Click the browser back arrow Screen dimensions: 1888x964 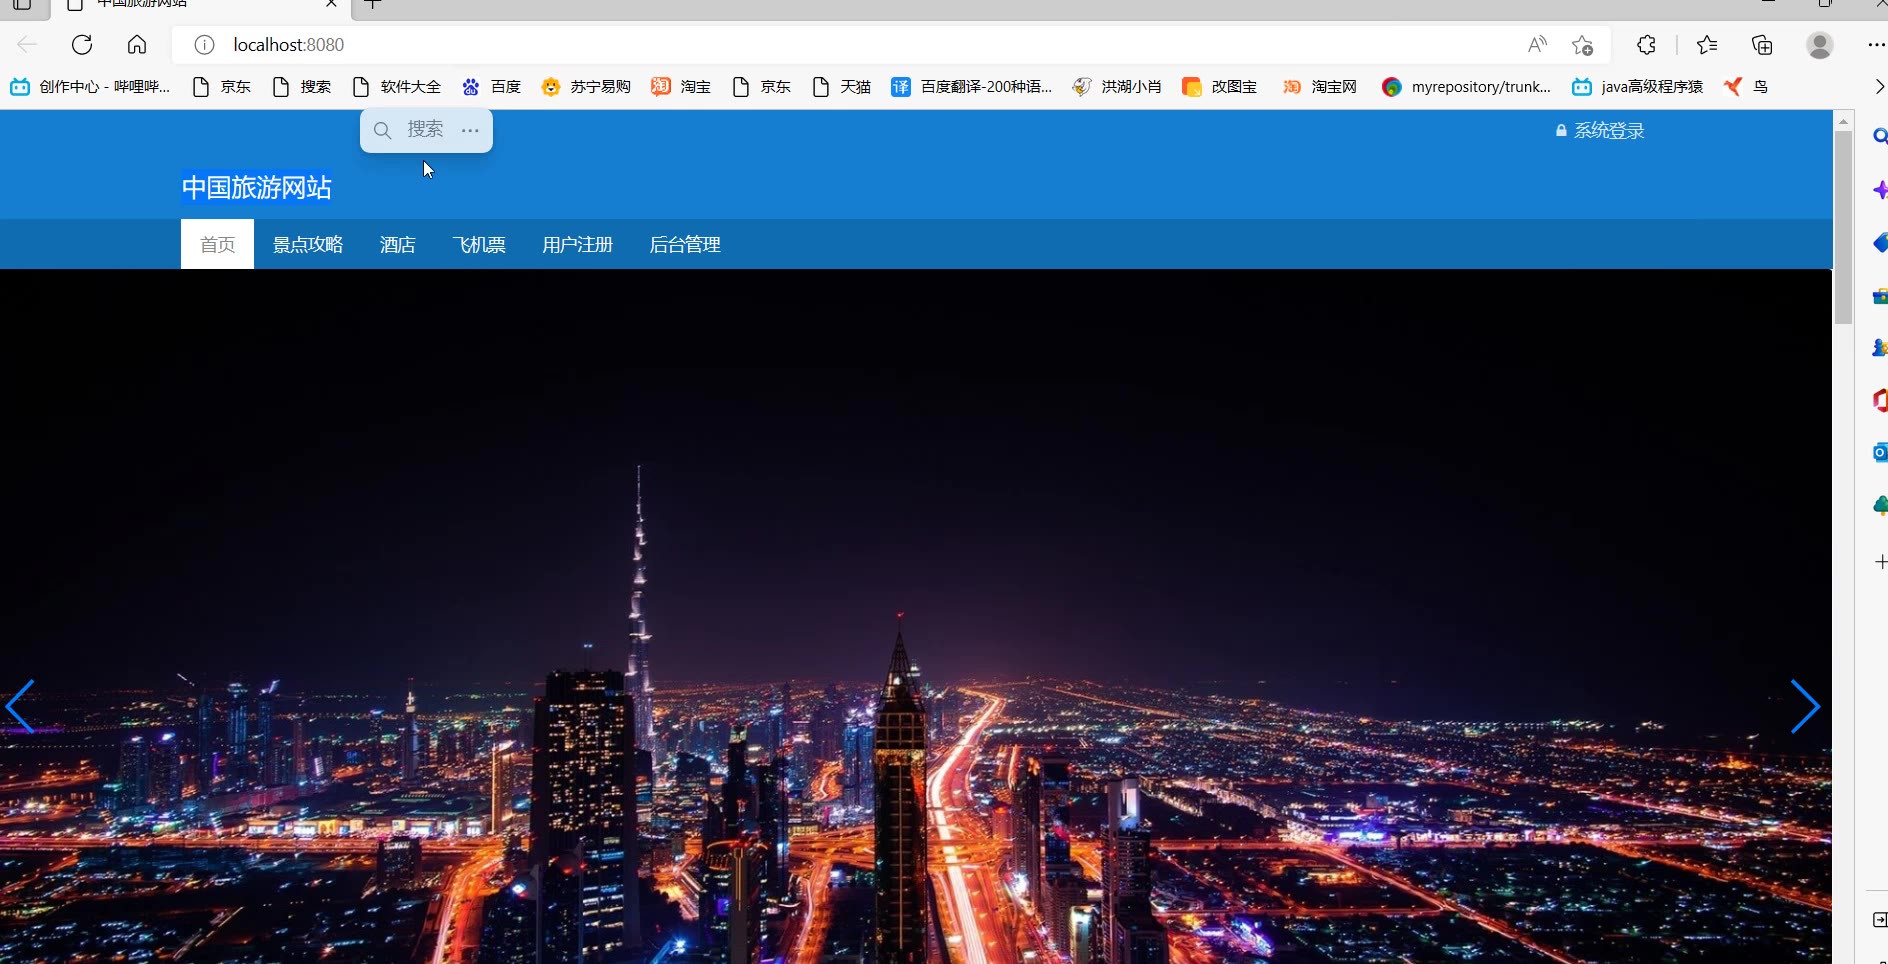27,45
